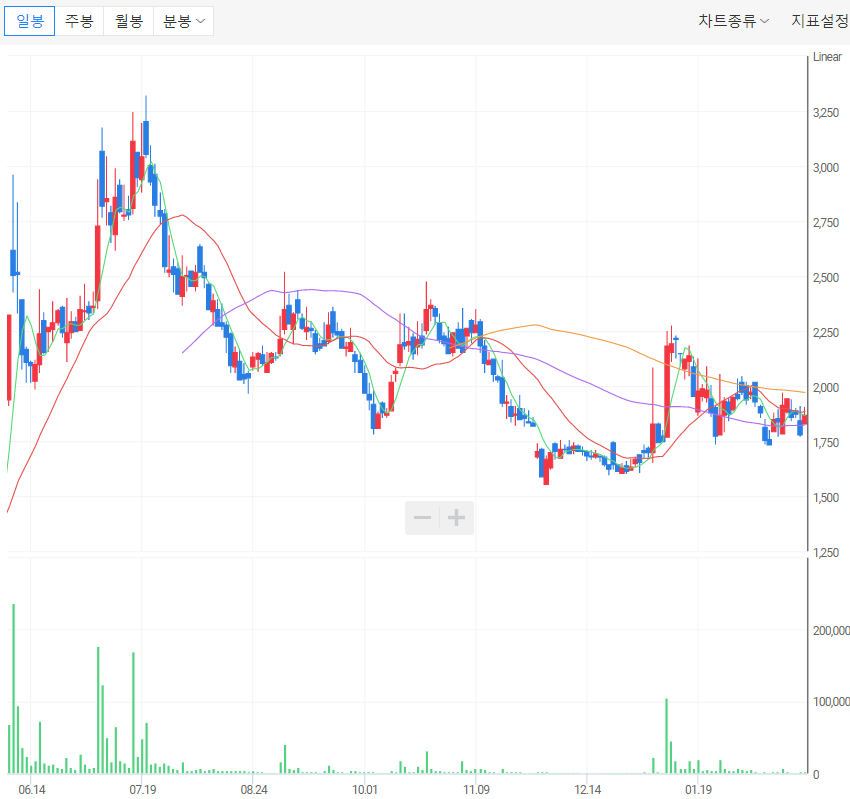Click the 3,000 price axis label

coord(826,168)
